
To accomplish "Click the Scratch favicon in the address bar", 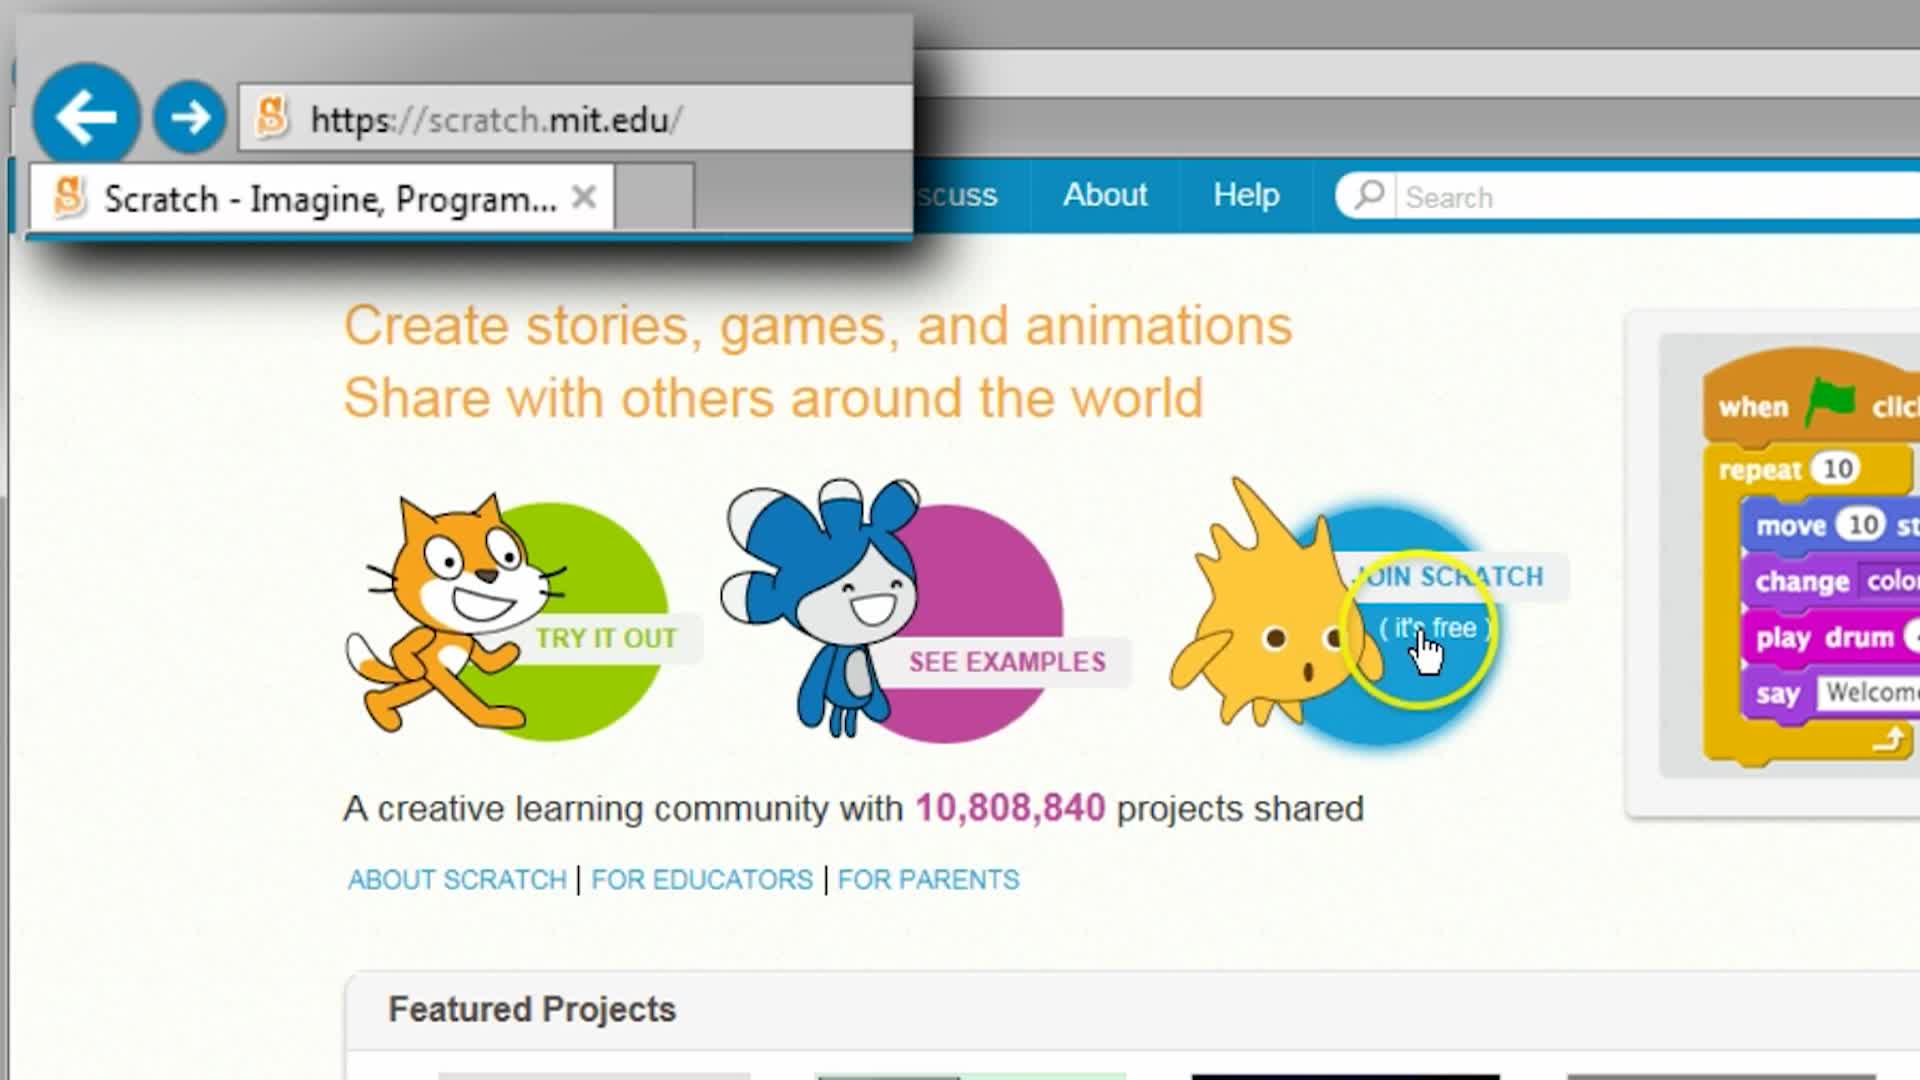I will (x=268, y=117).
